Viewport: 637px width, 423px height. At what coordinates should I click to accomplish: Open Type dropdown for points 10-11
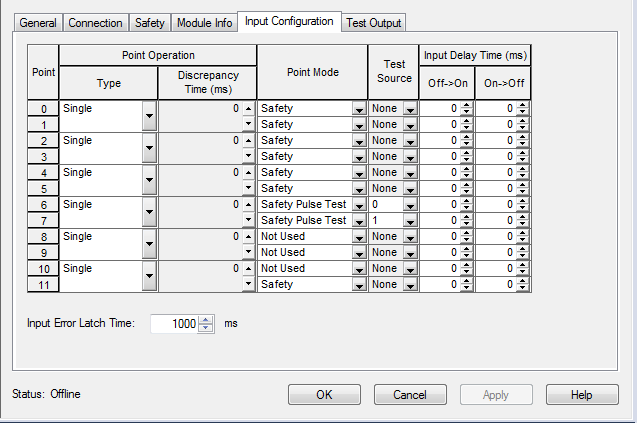coord(149,276)
